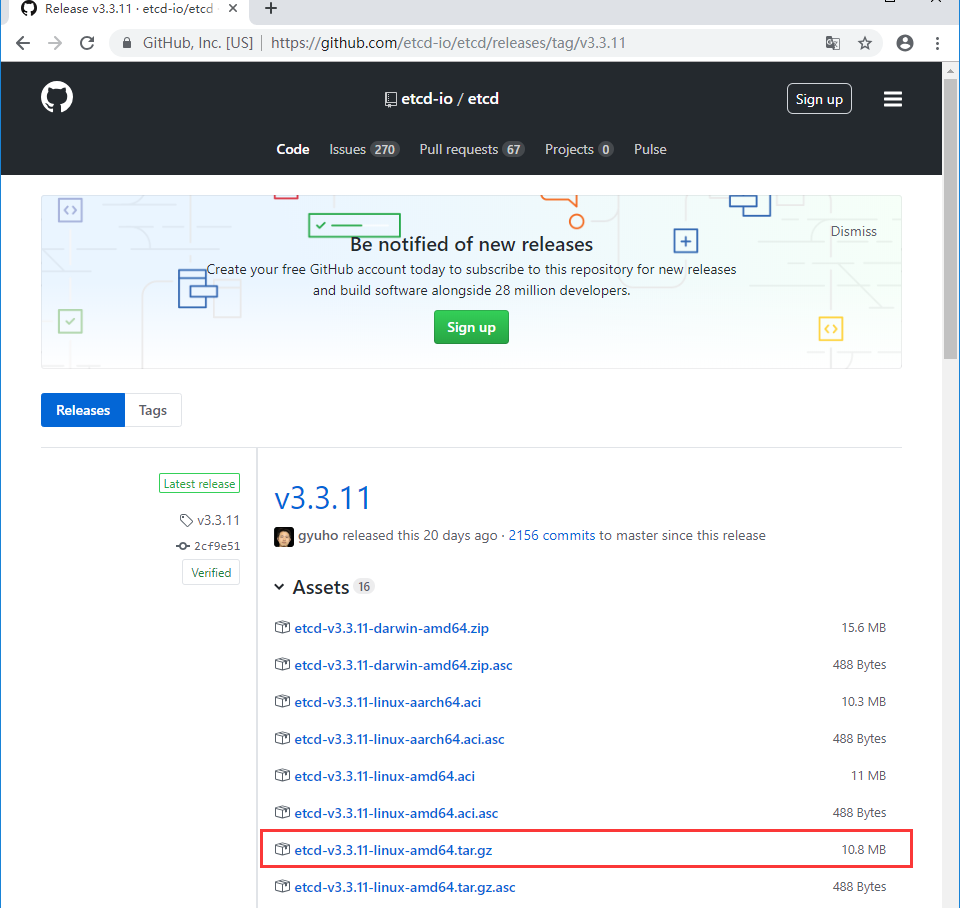Click package icon for linux-amd64.tar.gz
This screenshot has height=908, width=960.
click(282, 849)
